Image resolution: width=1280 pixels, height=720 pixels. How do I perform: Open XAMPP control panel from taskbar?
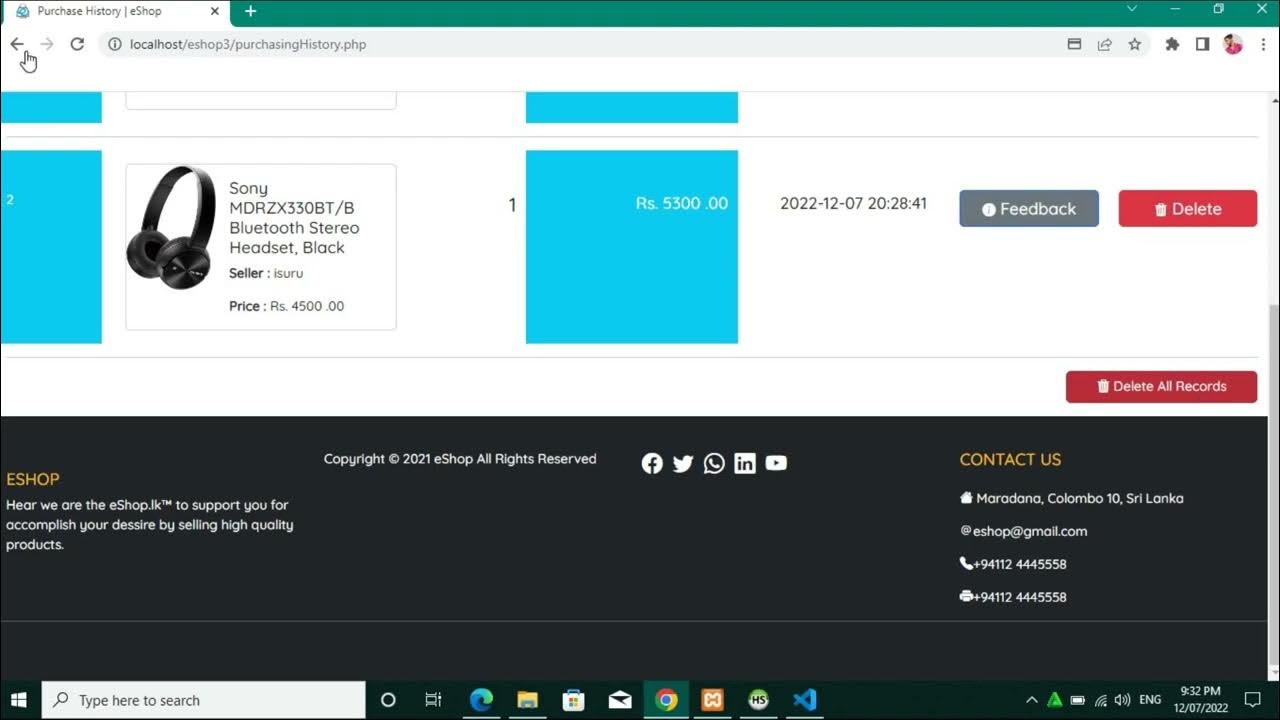click(x=712, y=700)
